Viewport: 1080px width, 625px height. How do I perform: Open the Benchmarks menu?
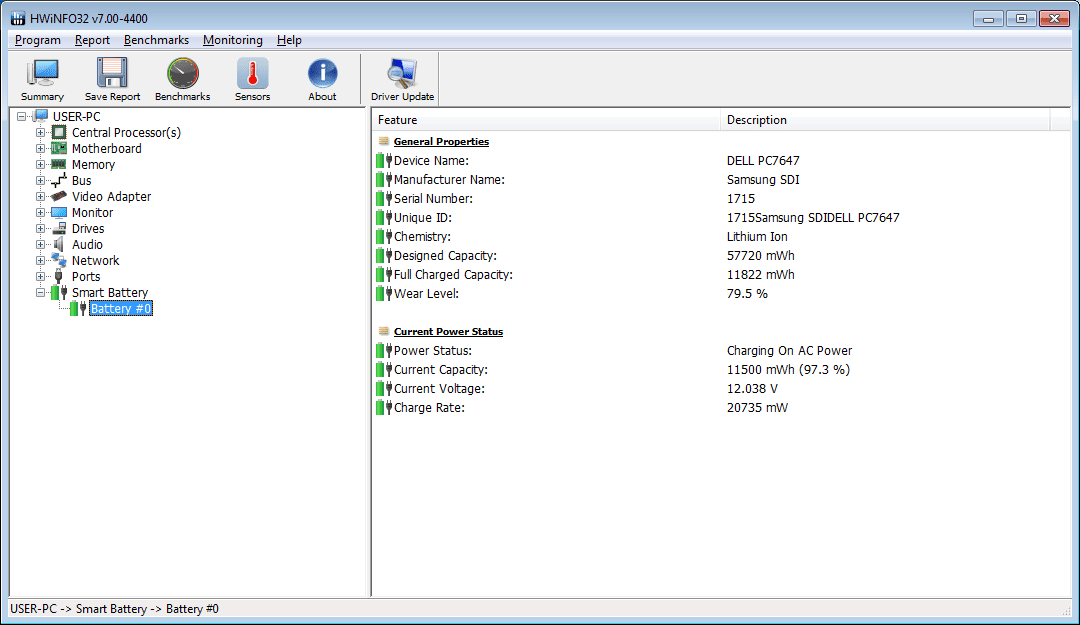point(156,40)
